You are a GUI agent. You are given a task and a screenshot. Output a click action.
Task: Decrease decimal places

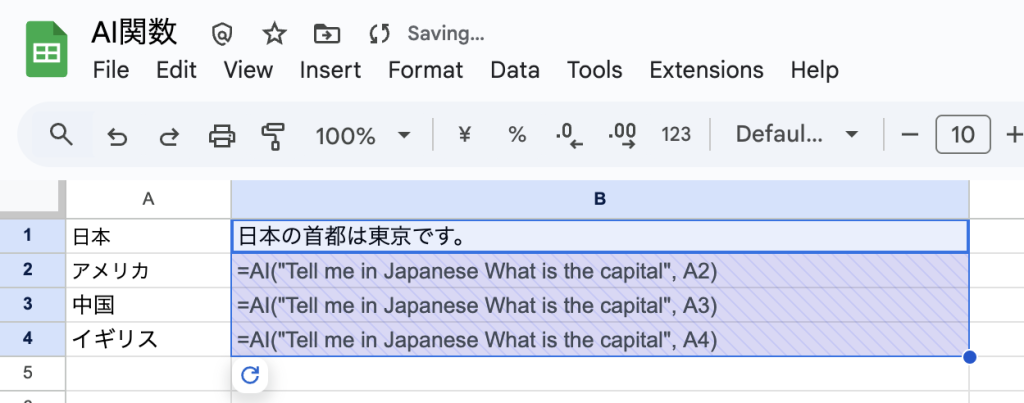(x=569, y=135)
